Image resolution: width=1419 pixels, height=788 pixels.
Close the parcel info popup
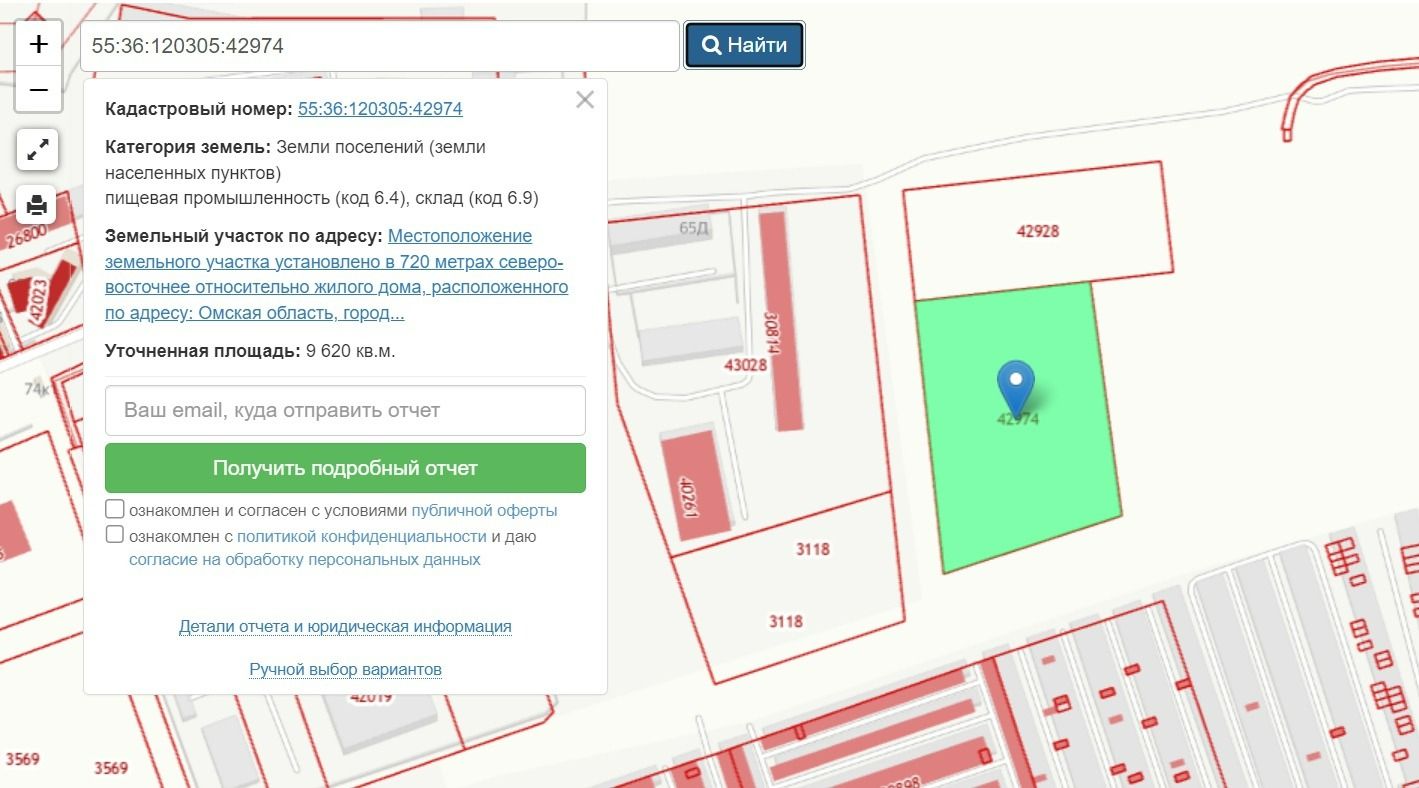[x=585, y=100]
